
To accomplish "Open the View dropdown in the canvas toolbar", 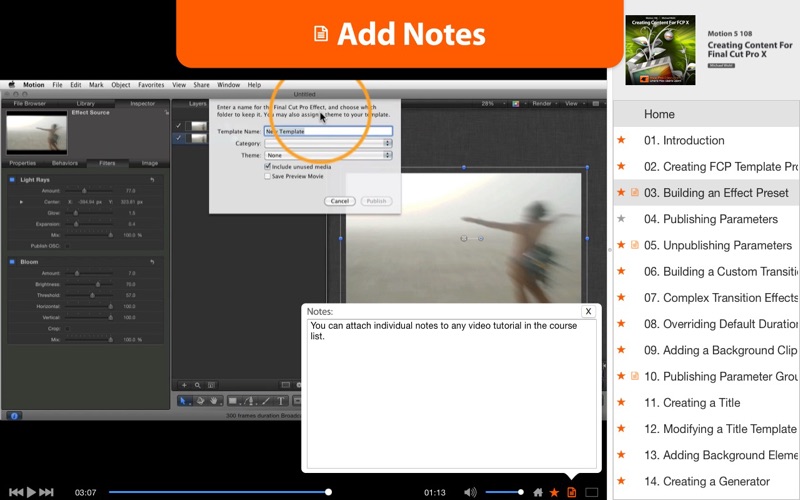I will coord(574,104).
